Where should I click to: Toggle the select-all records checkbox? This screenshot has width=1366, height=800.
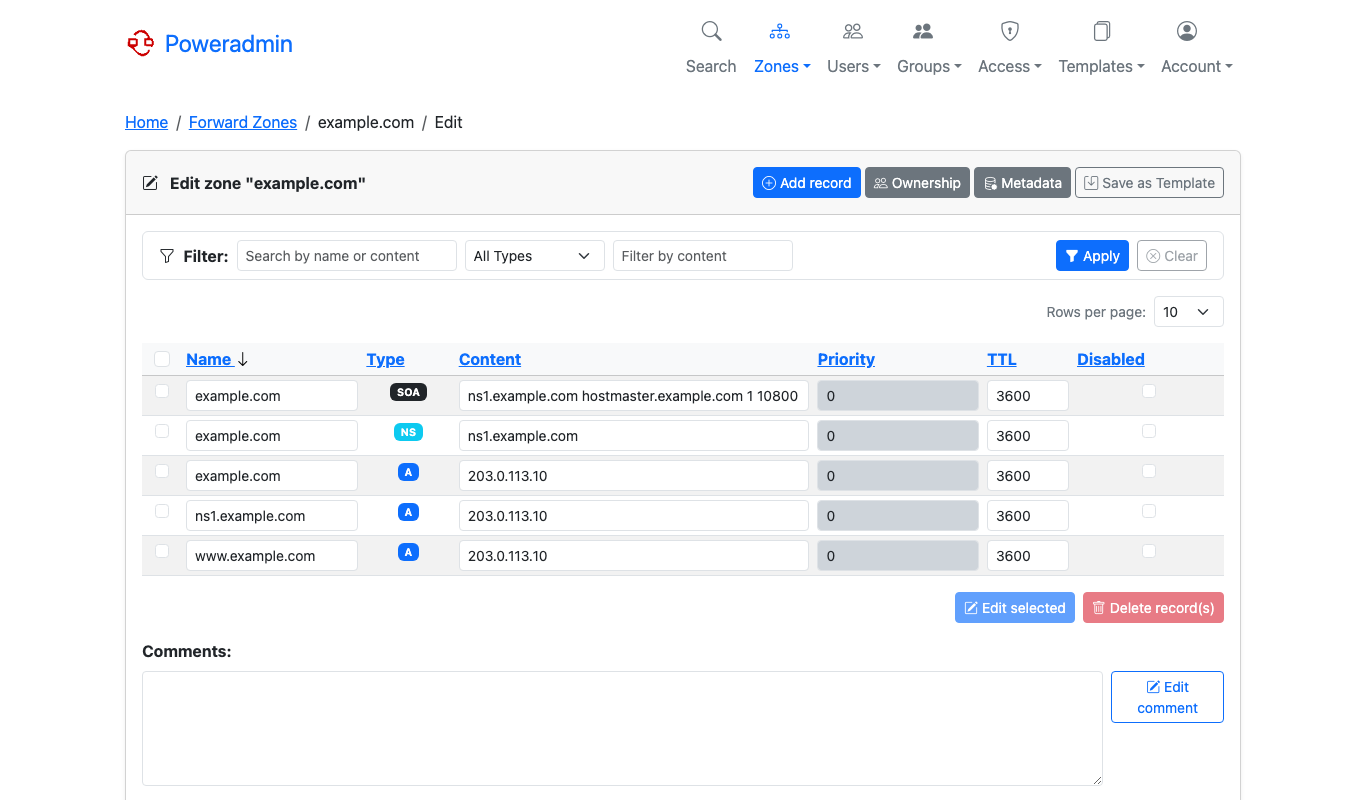(162, 359)
